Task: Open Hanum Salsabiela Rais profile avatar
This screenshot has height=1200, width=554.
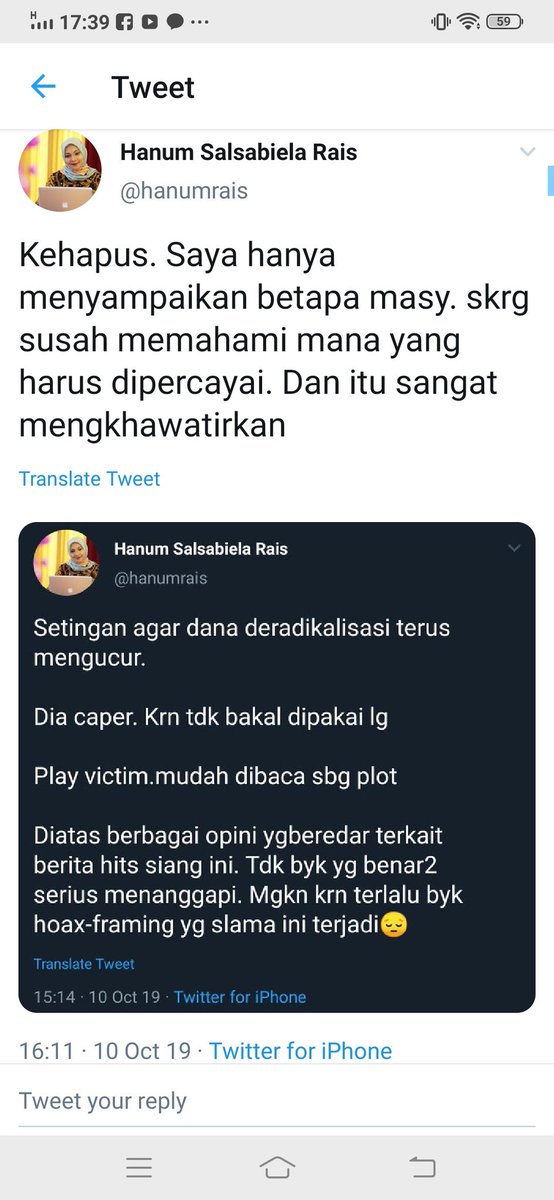Action: tap(60, 171)
